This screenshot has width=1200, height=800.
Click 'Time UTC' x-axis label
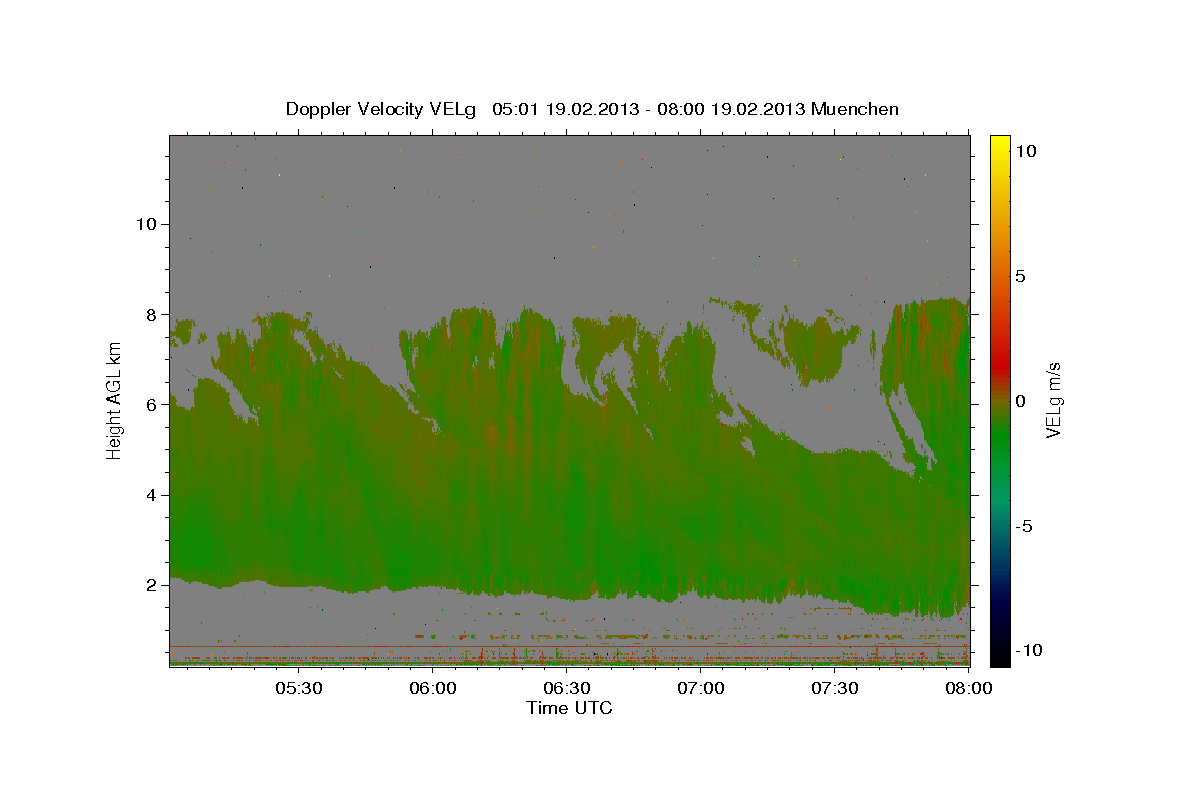click(569, 708)
